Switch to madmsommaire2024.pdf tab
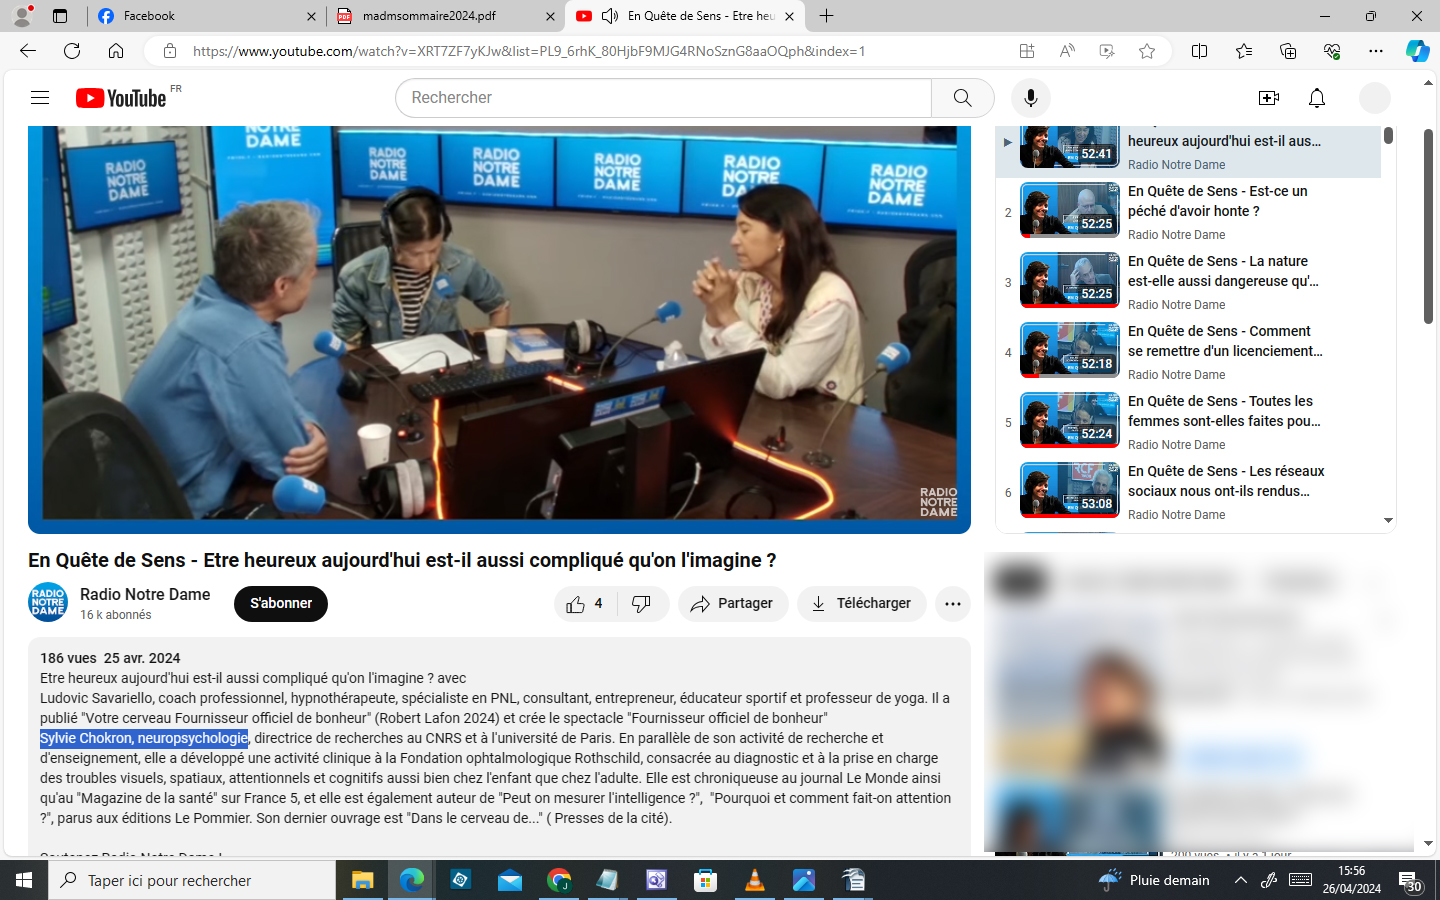Screen dimensions: 1440x900 445,16
